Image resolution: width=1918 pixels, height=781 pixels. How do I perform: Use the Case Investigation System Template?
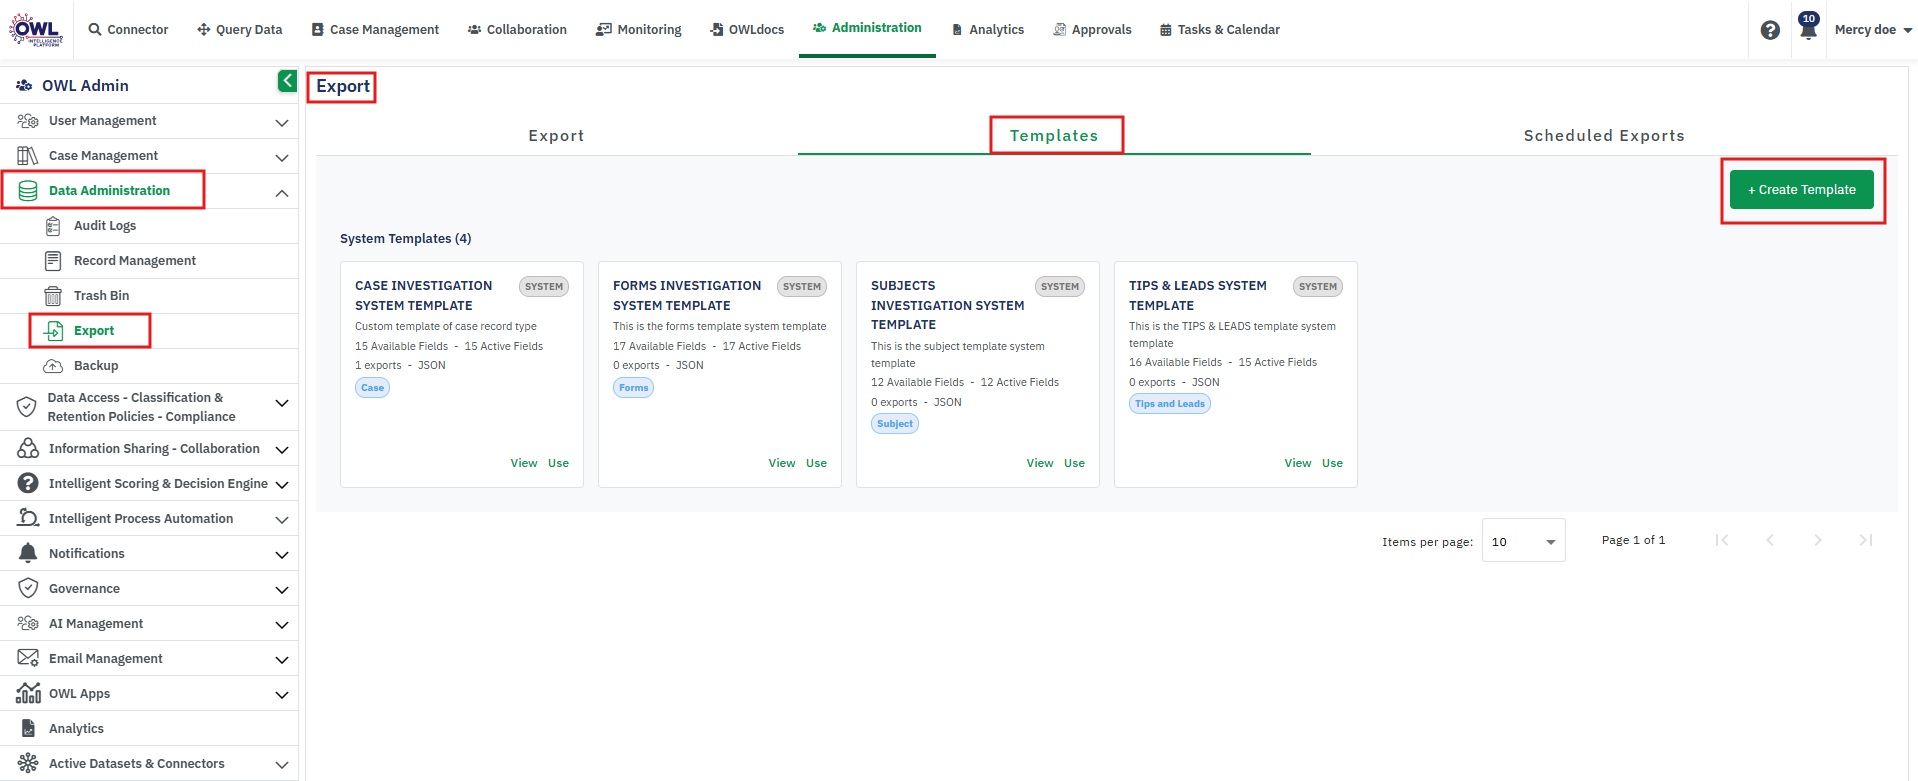click(558, 463)
